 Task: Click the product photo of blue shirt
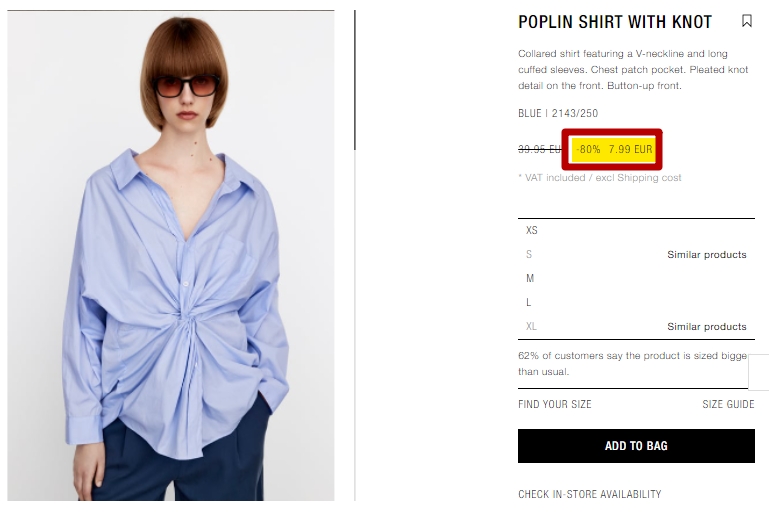(x=171, y=256)
